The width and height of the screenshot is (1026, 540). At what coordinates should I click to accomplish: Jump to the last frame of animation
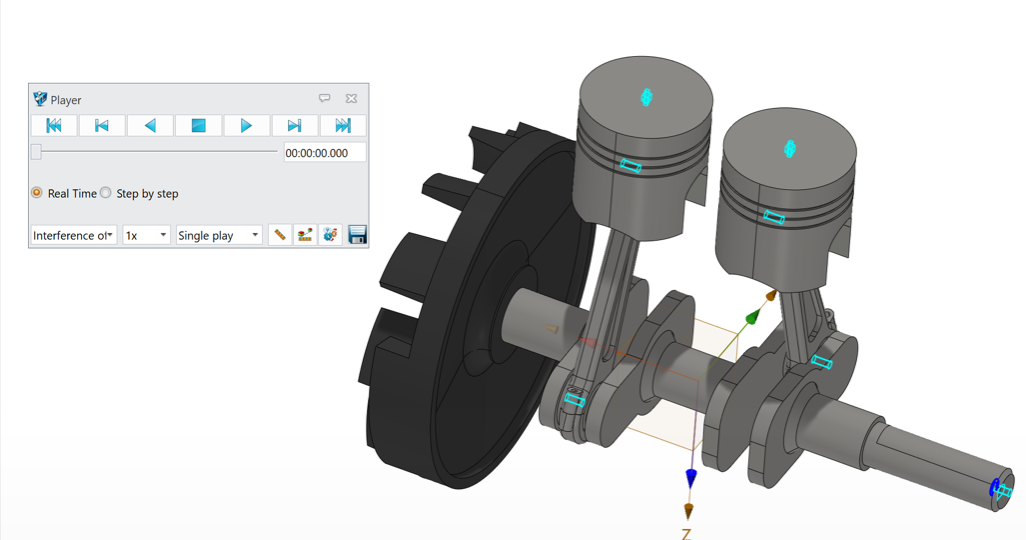click(x=342, y=125)
